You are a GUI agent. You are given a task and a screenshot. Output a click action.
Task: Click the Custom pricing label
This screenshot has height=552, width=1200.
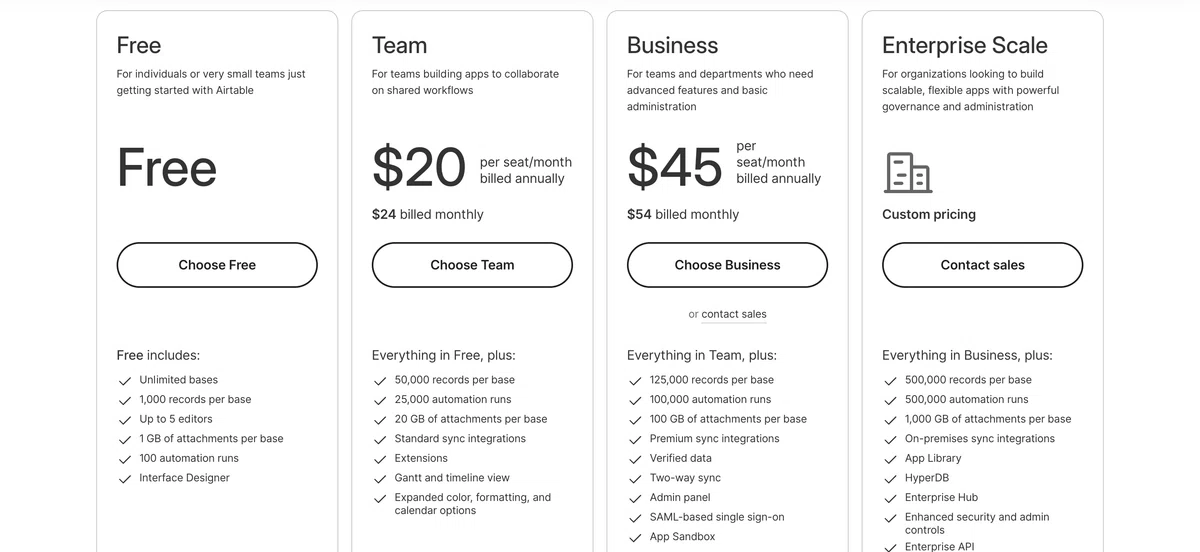(929, 214)
